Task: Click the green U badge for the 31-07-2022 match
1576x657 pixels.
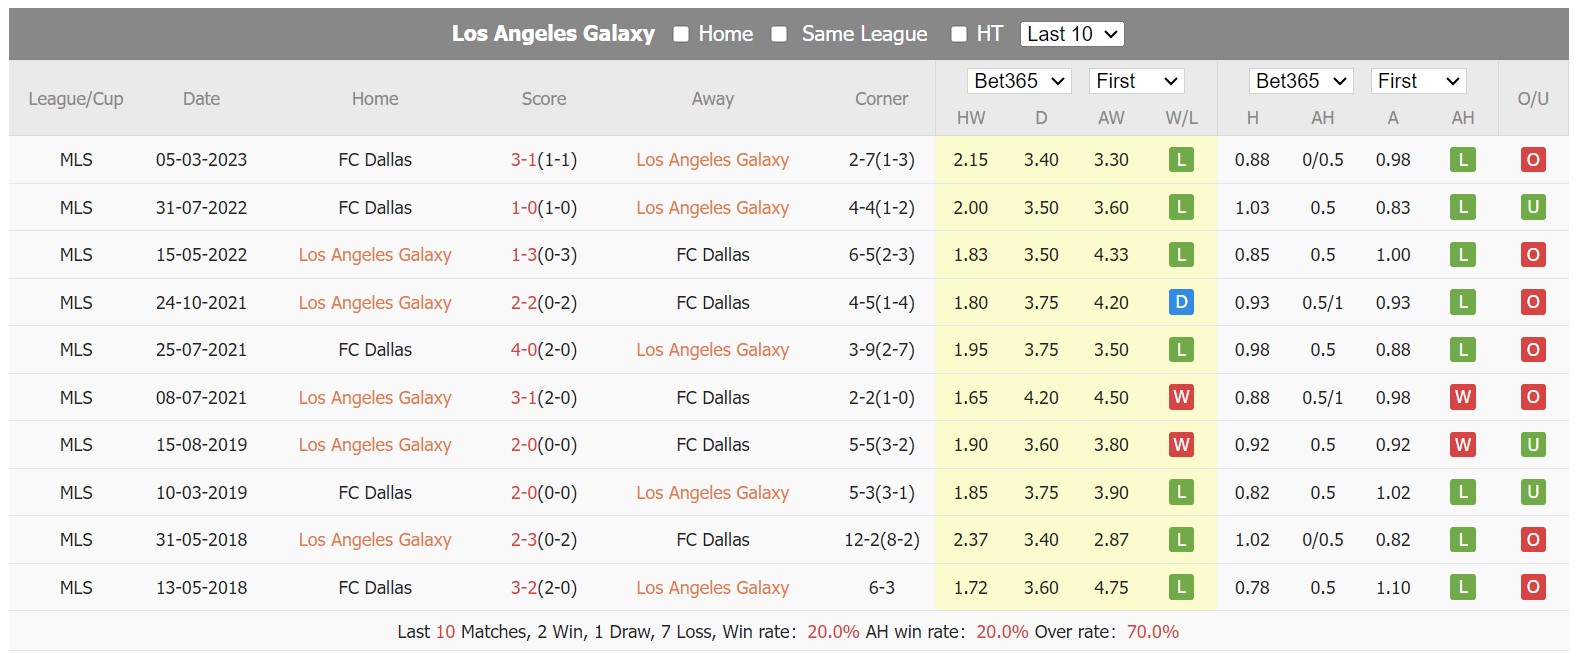Action: 1533,207
